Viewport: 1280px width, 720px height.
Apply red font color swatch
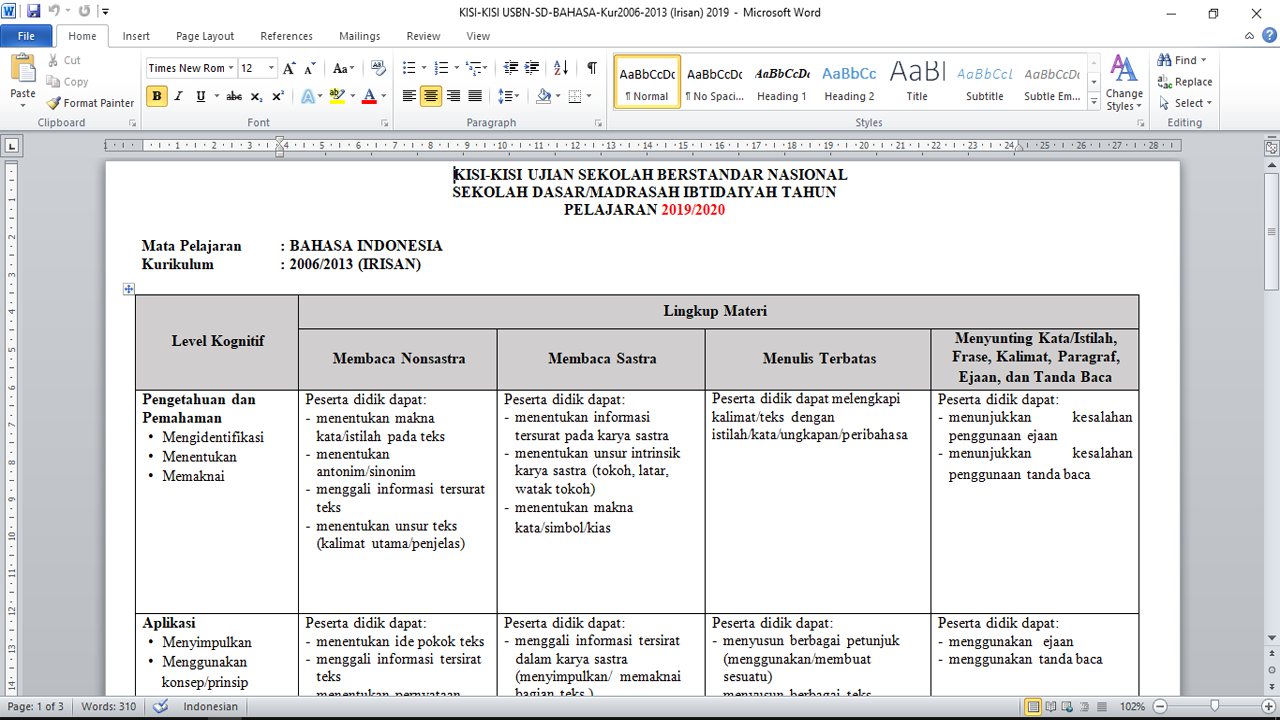click(x=369, y=96)
